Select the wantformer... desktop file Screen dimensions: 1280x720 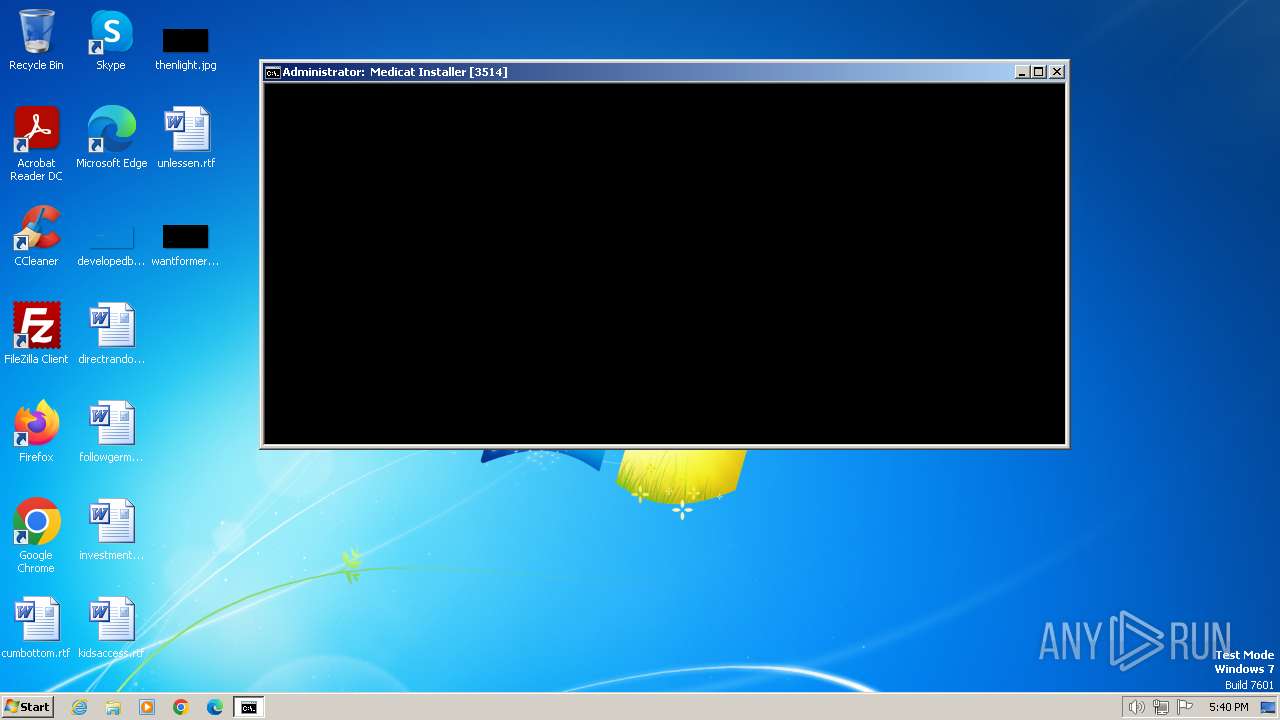(186, 244)
